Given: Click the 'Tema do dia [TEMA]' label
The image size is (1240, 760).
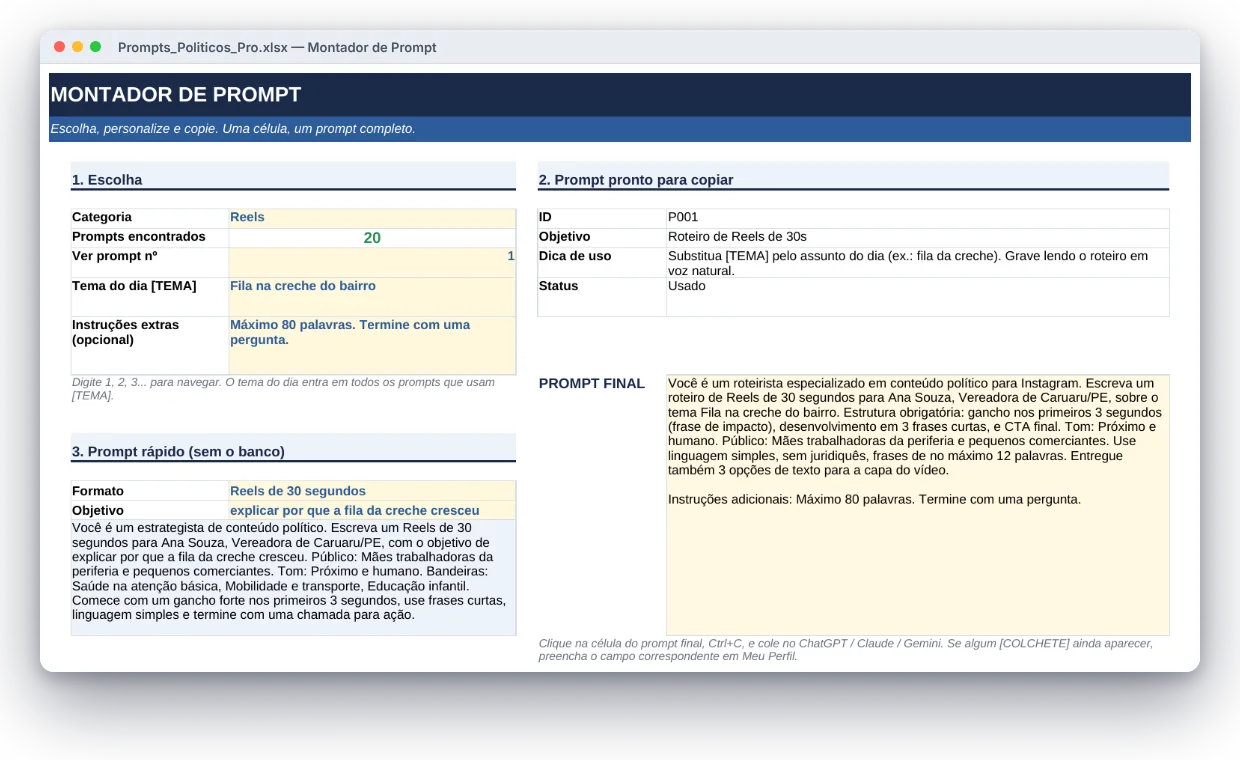Looking at the screenshot, I should [x=150, y=297].
